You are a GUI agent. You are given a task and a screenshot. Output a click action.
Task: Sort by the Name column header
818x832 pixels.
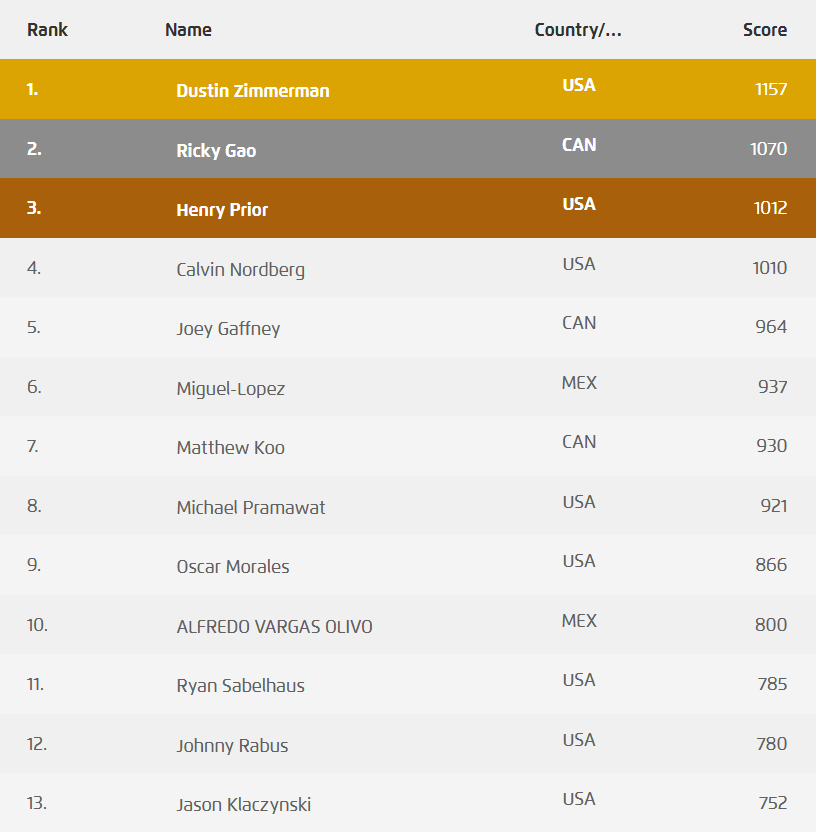[x=188, y=29]
